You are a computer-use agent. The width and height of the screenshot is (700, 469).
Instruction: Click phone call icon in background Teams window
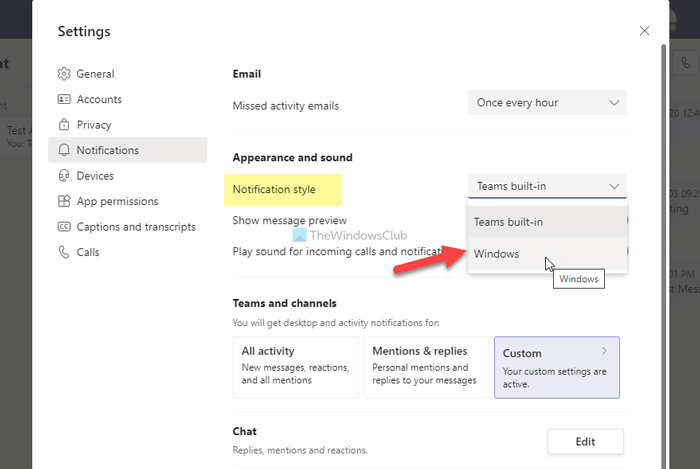685,63
